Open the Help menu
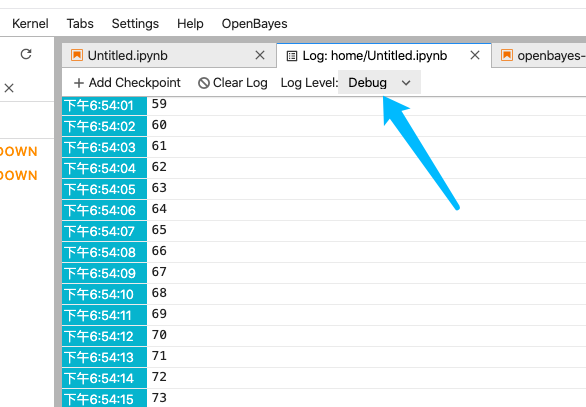This screenshot has width=586, height=407. 190,24
